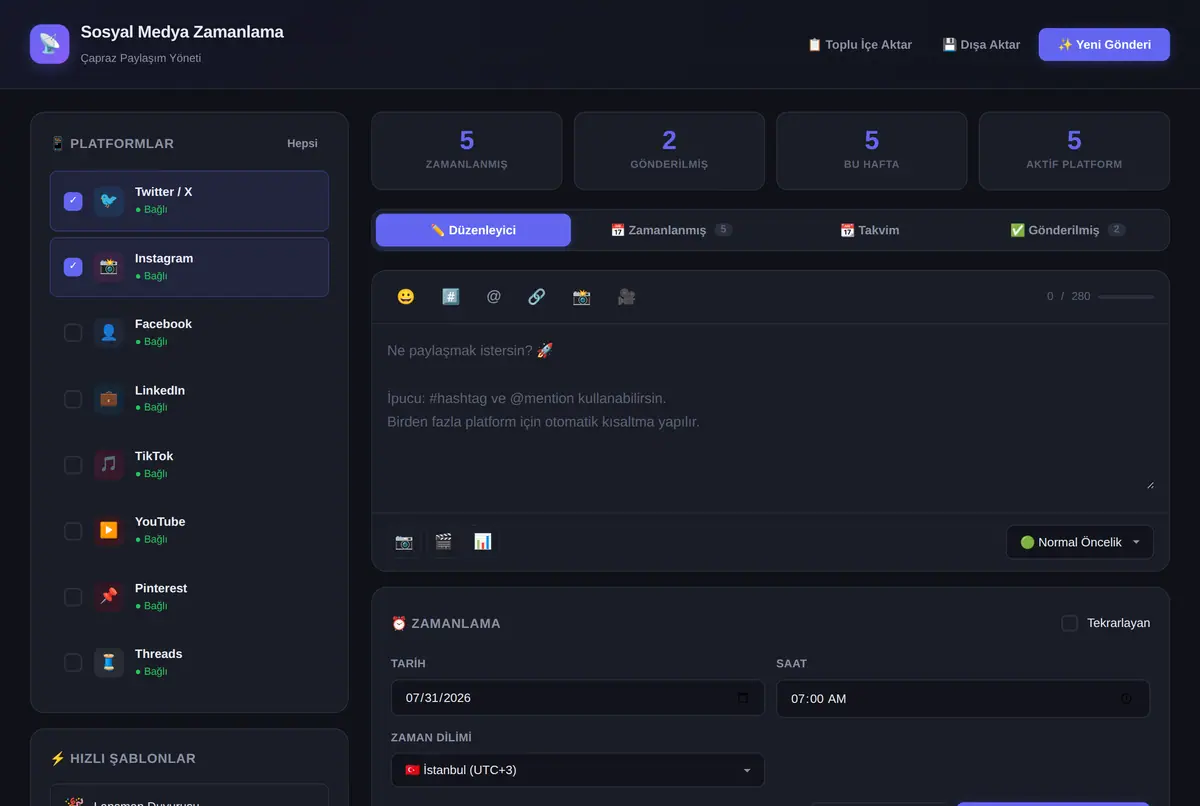This screenshot has height=806, width=1200.
Task: Go to the Takvim tab
Action: pos(870,230)
